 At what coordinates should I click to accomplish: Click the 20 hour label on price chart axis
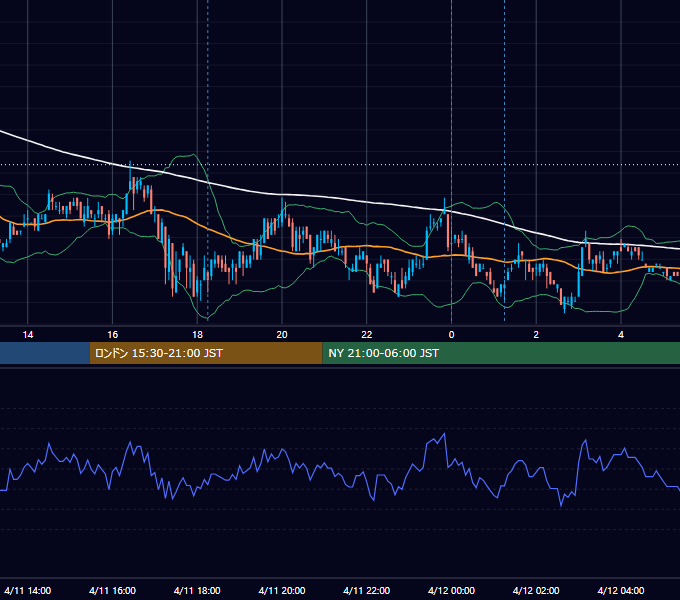282,335
